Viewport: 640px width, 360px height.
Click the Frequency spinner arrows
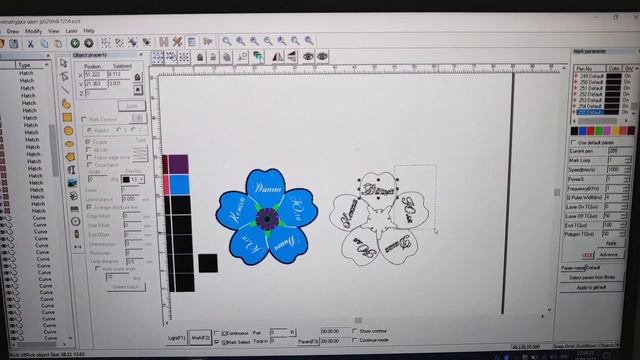pos(625,188)
